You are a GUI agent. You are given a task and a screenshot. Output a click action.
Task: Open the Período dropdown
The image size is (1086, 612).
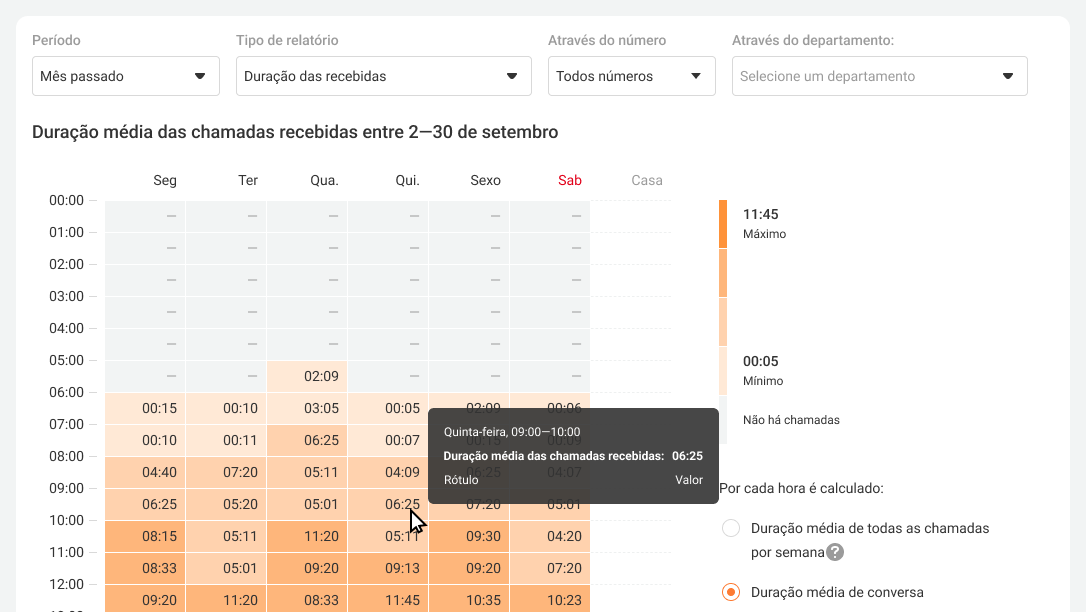pyautogui.click(x=126, y=76)
